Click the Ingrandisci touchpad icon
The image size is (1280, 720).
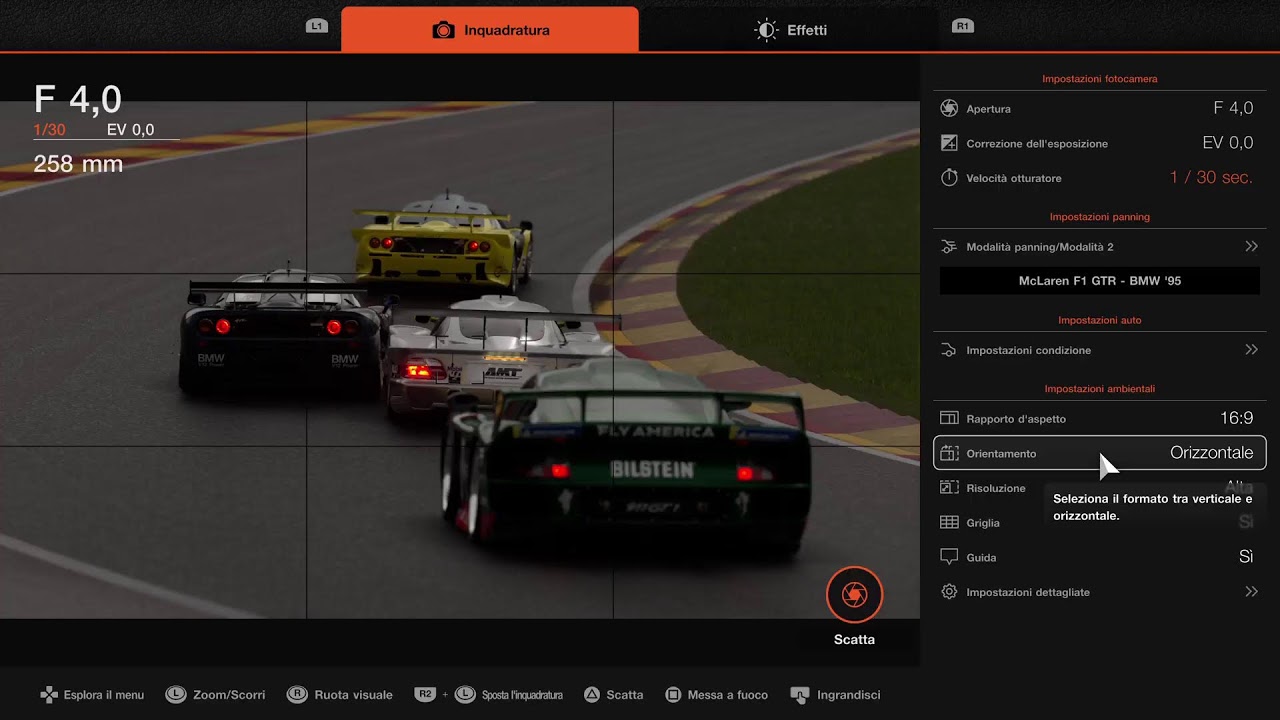pyautogui.click(x=799, y=694)
